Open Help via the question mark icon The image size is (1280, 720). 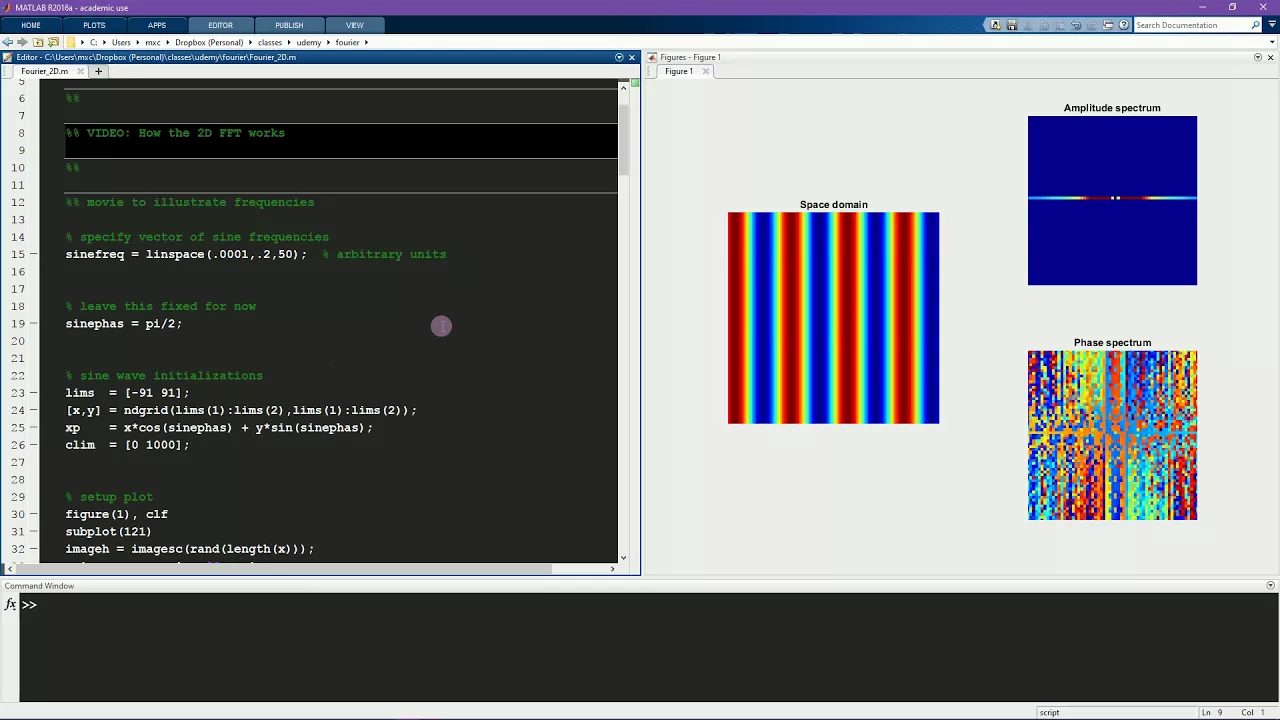pyautogui.click(x=1124, y=25)
